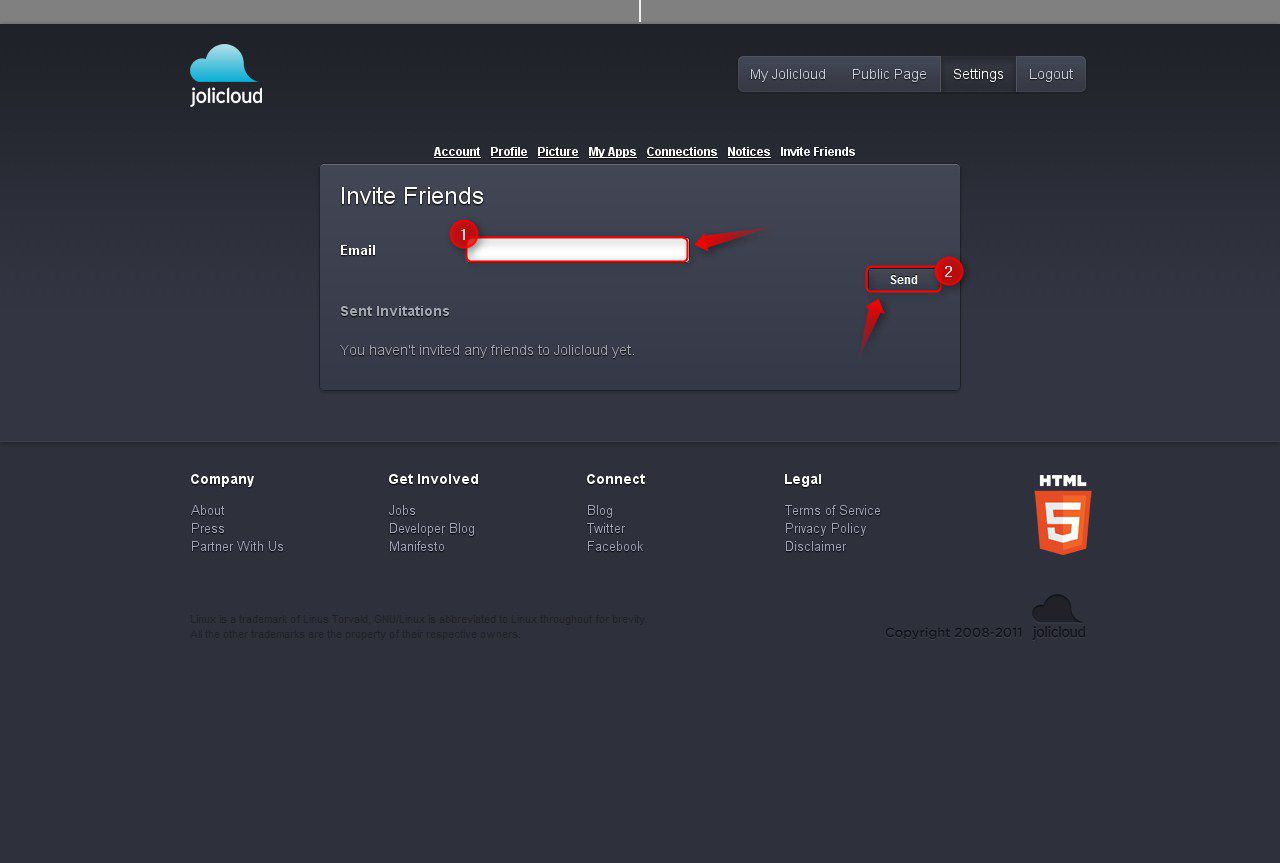Go to the My Apps tab
The height and width of the screenshot is (863, 1280).
tap(612, 152)
